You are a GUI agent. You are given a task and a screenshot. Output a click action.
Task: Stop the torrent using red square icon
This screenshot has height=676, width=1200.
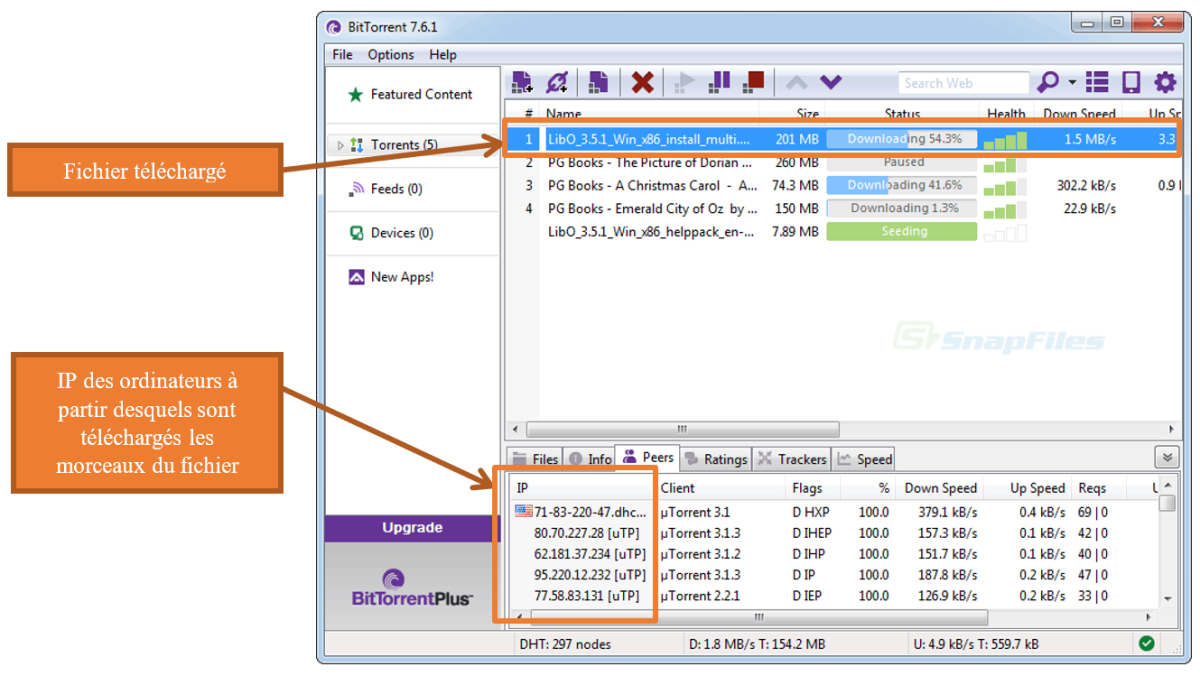754,83
